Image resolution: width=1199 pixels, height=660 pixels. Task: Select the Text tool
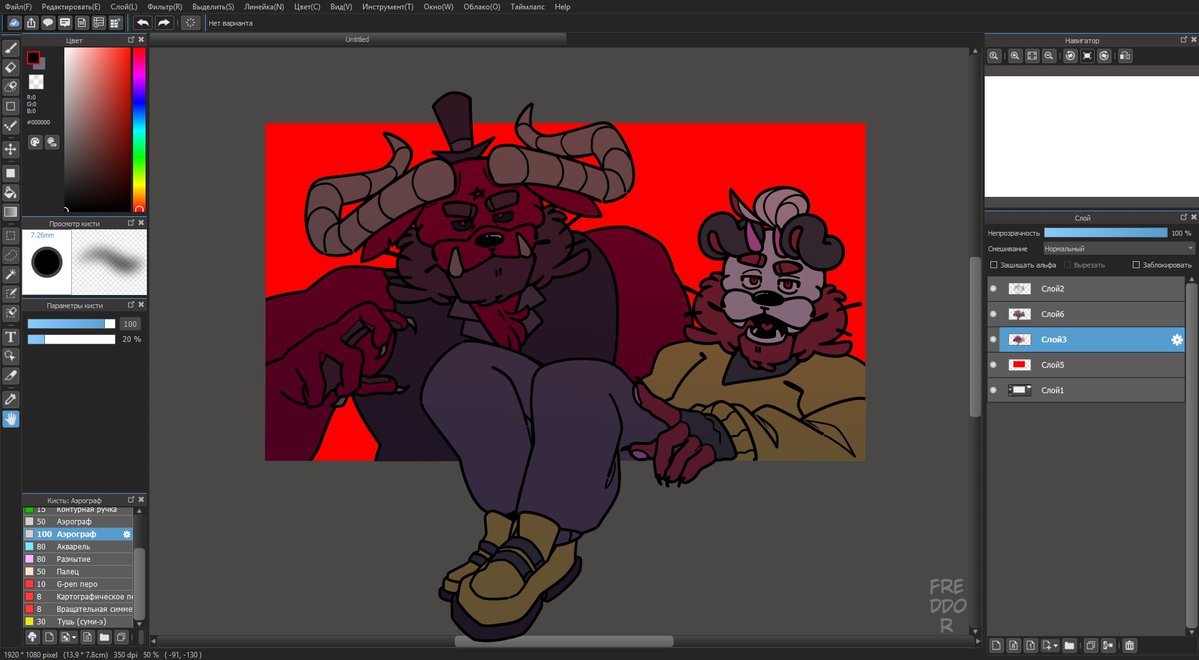click(x=11, y=337)
